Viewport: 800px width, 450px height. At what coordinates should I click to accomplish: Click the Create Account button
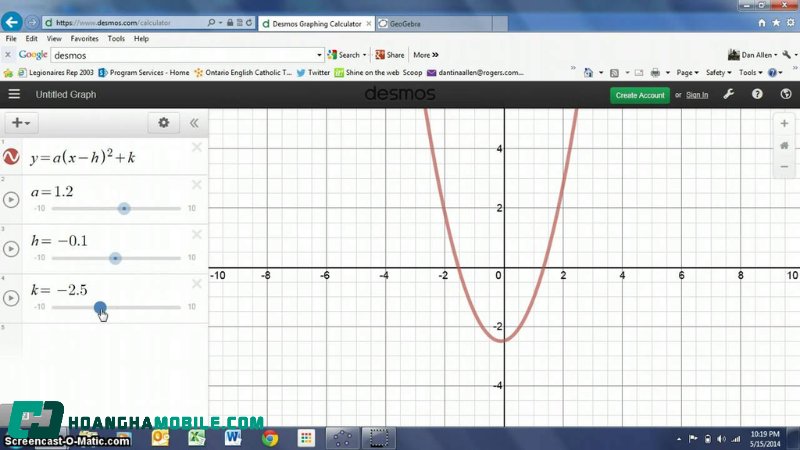pos(639,95)
